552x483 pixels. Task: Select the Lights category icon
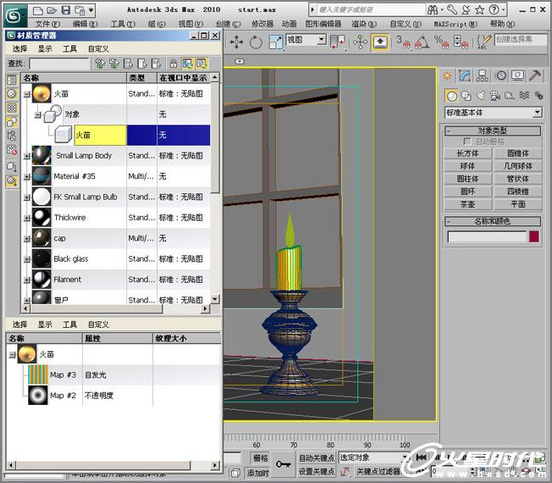tap(481, 95)
